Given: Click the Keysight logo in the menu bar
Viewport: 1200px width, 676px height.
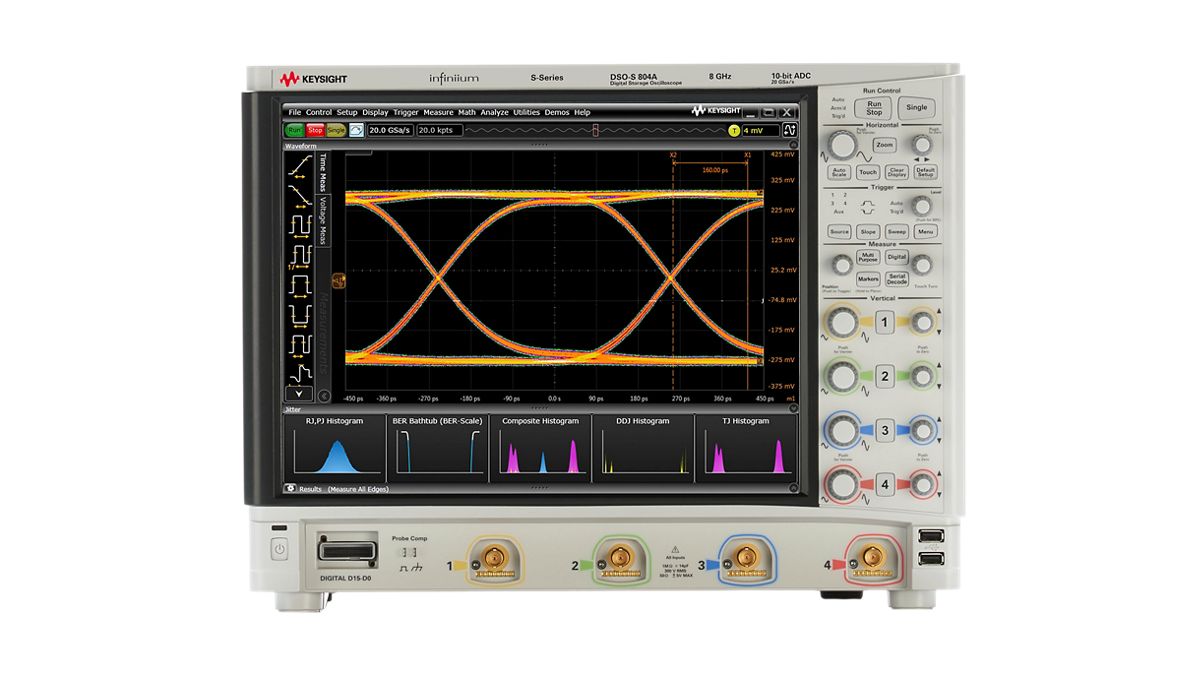Looking at the screenshot, I should (716, 112).
